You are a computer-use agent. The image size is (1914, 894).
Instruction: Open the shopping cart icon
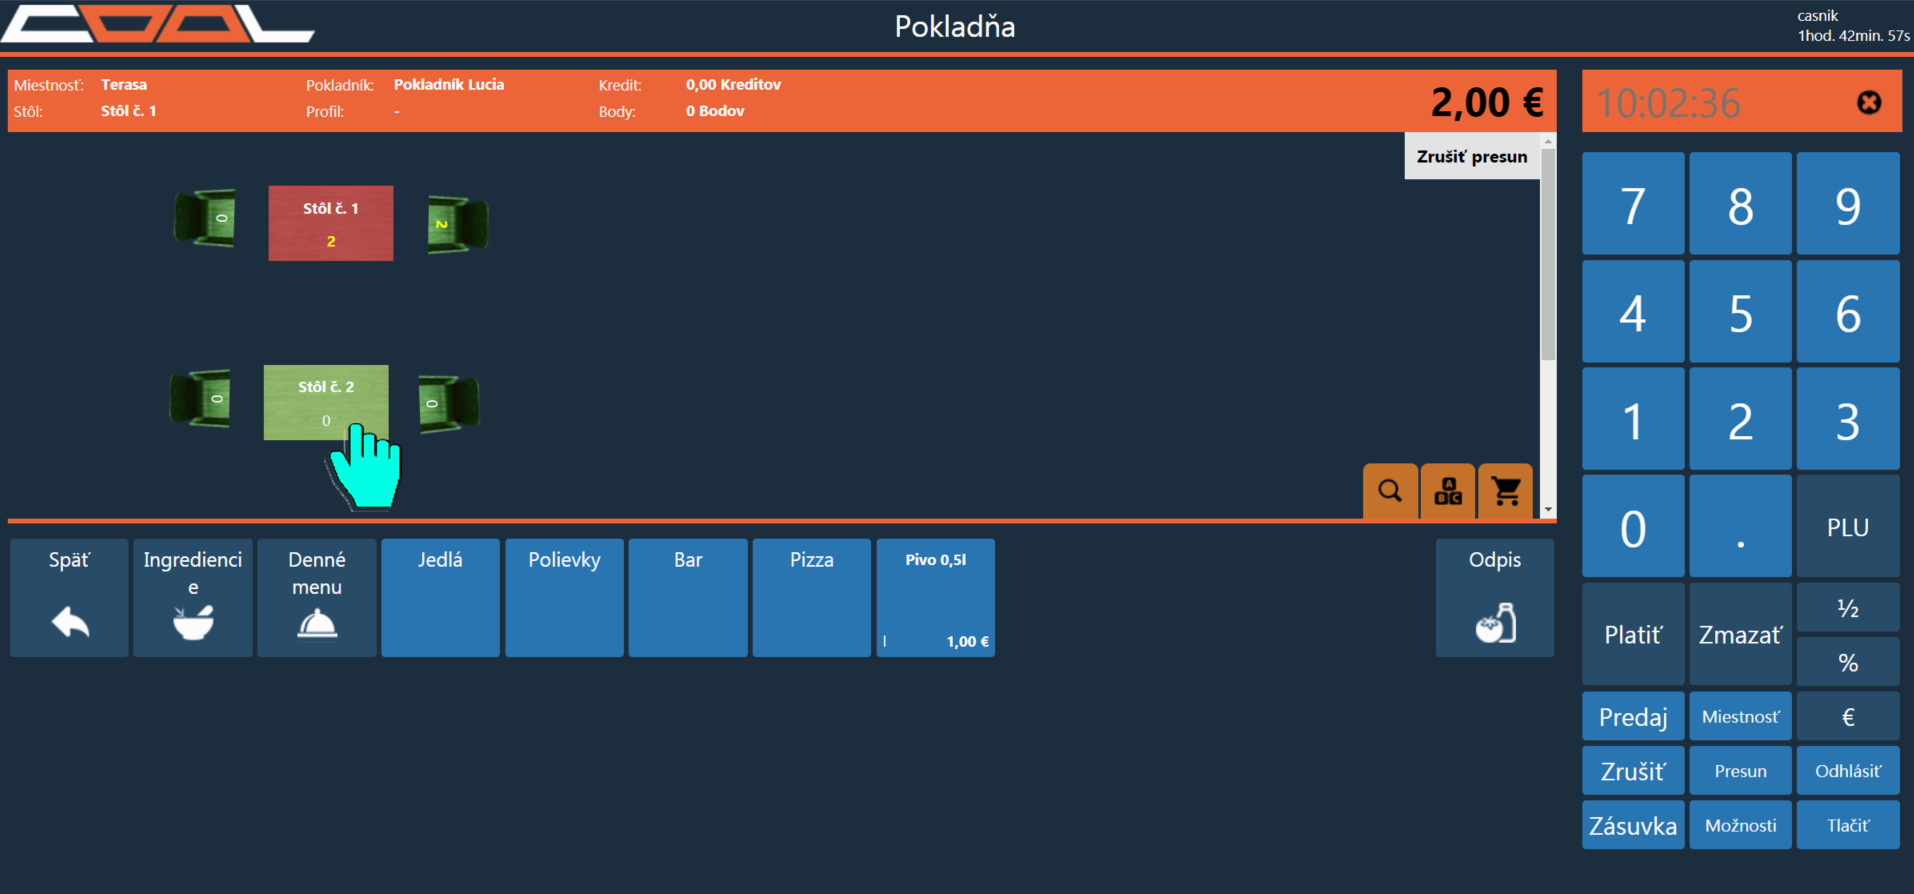coord(1505,491)
